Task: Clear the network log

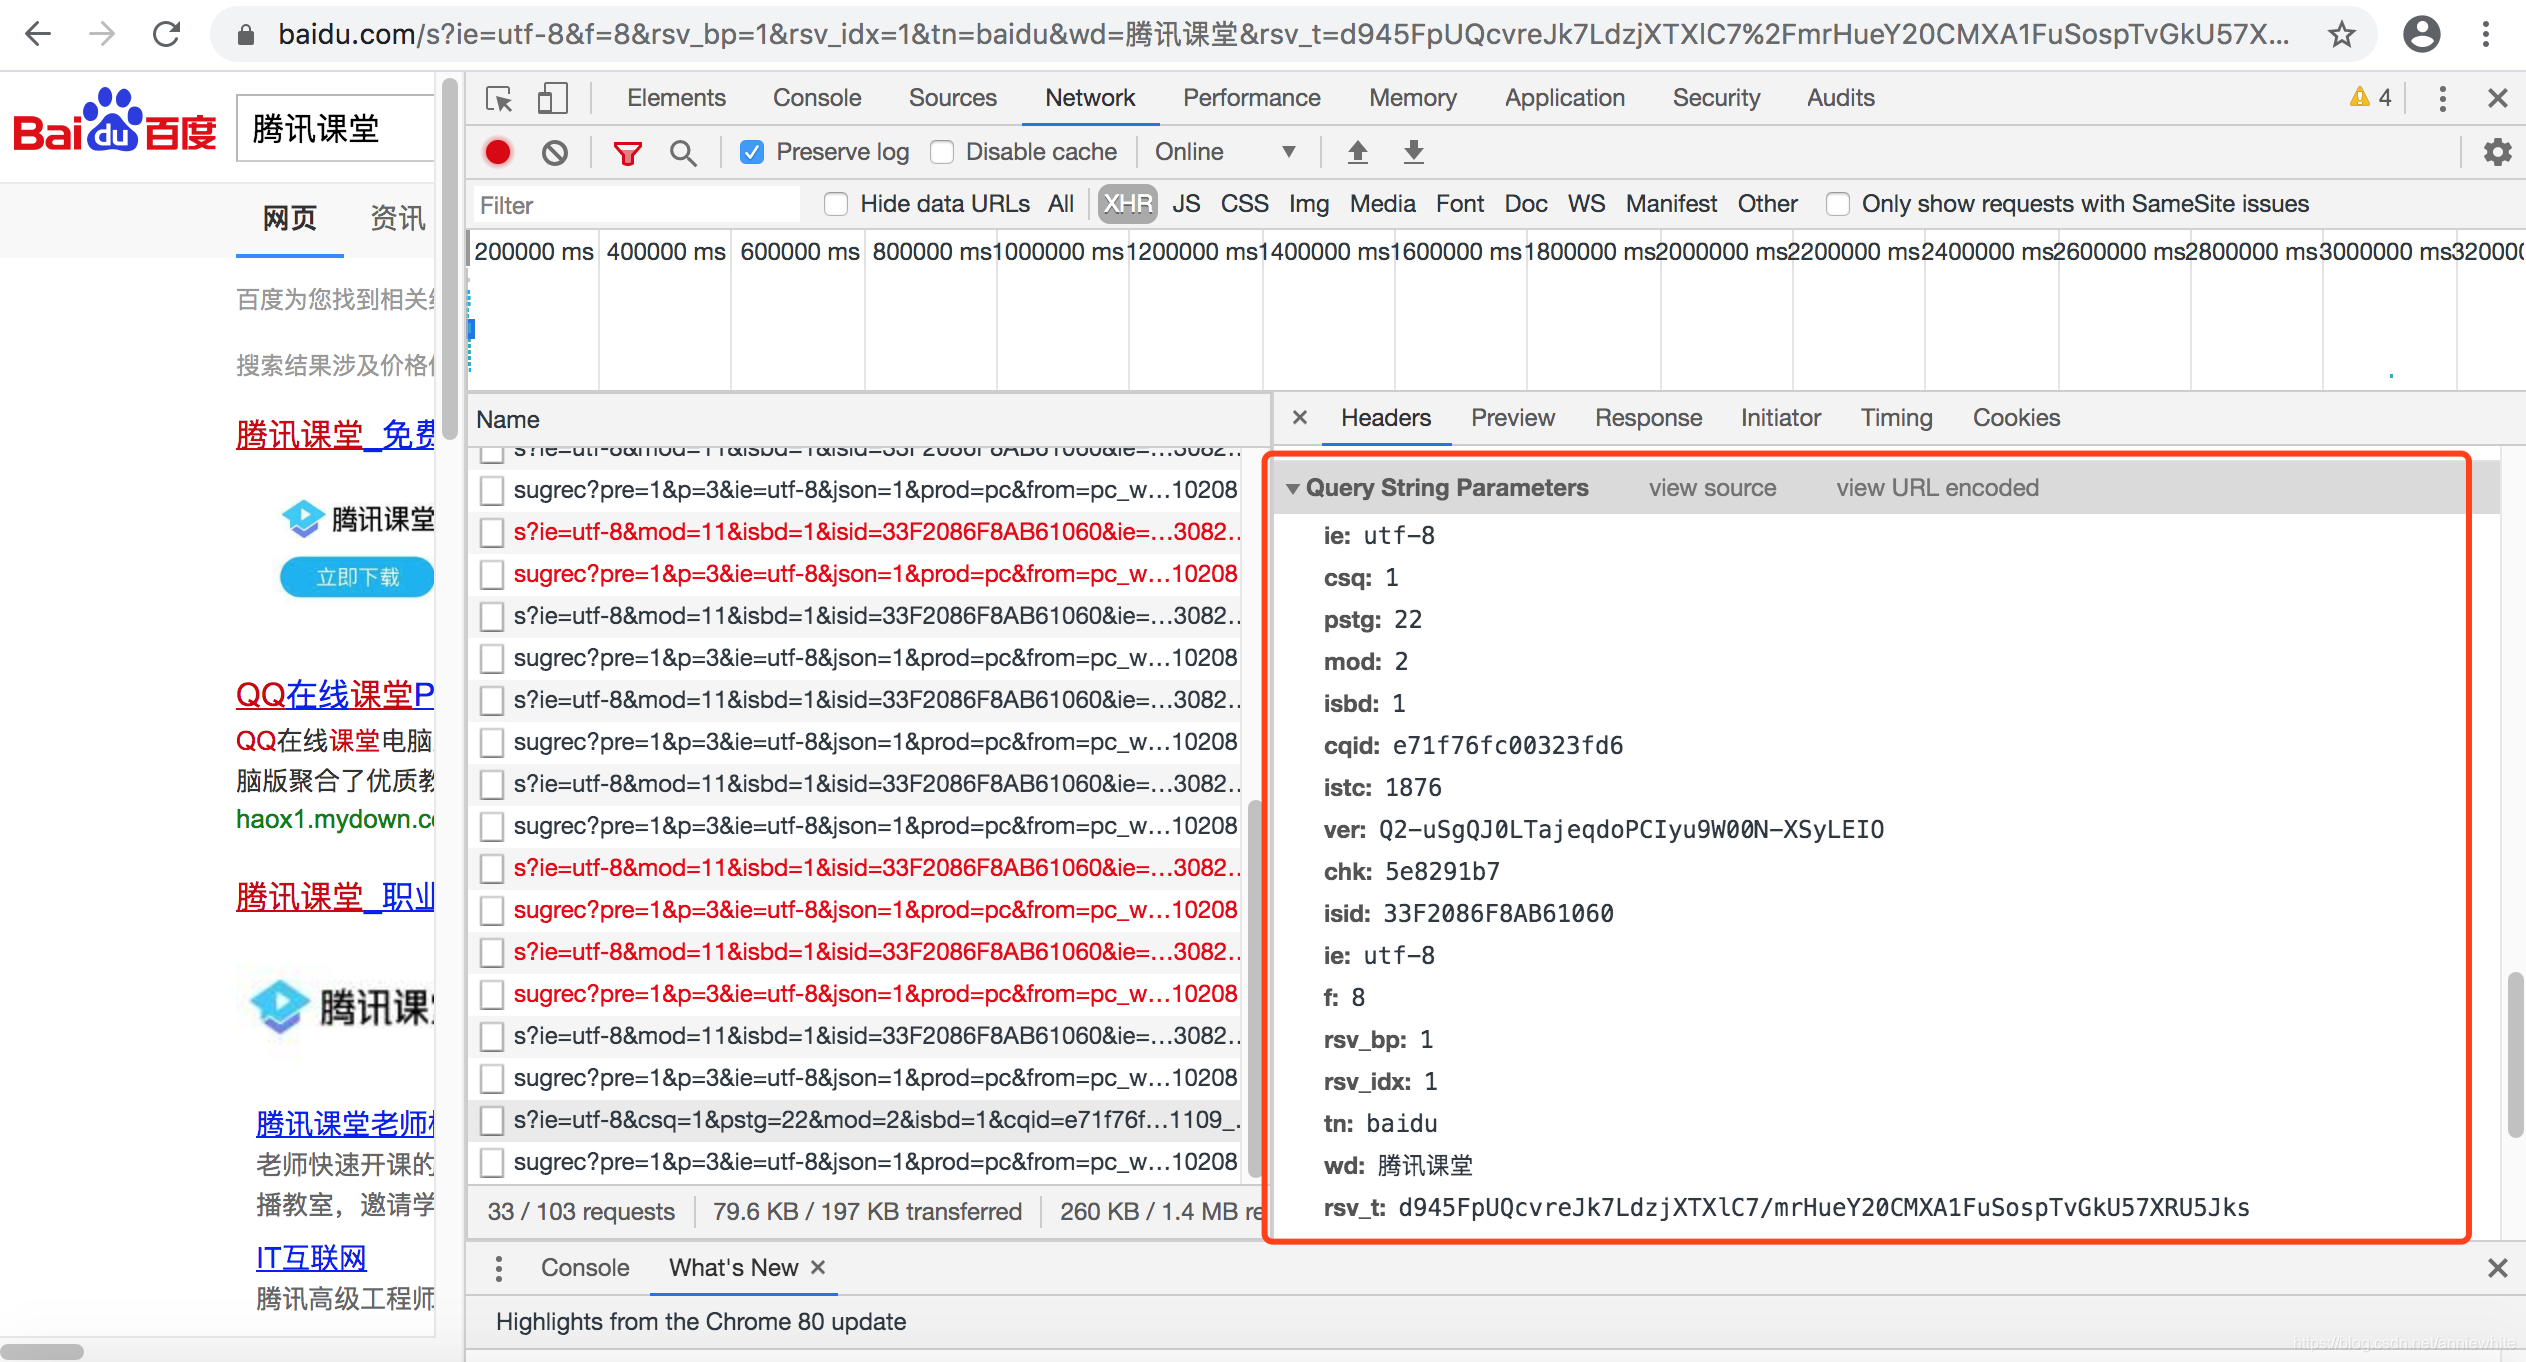Action: (555, 152)
